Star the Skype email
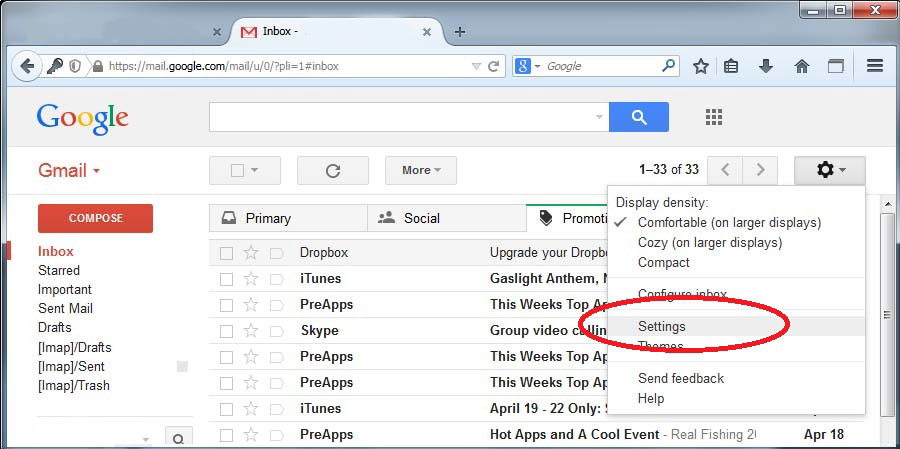Screen dimensions: 900x449 click(x=251, y=331)
